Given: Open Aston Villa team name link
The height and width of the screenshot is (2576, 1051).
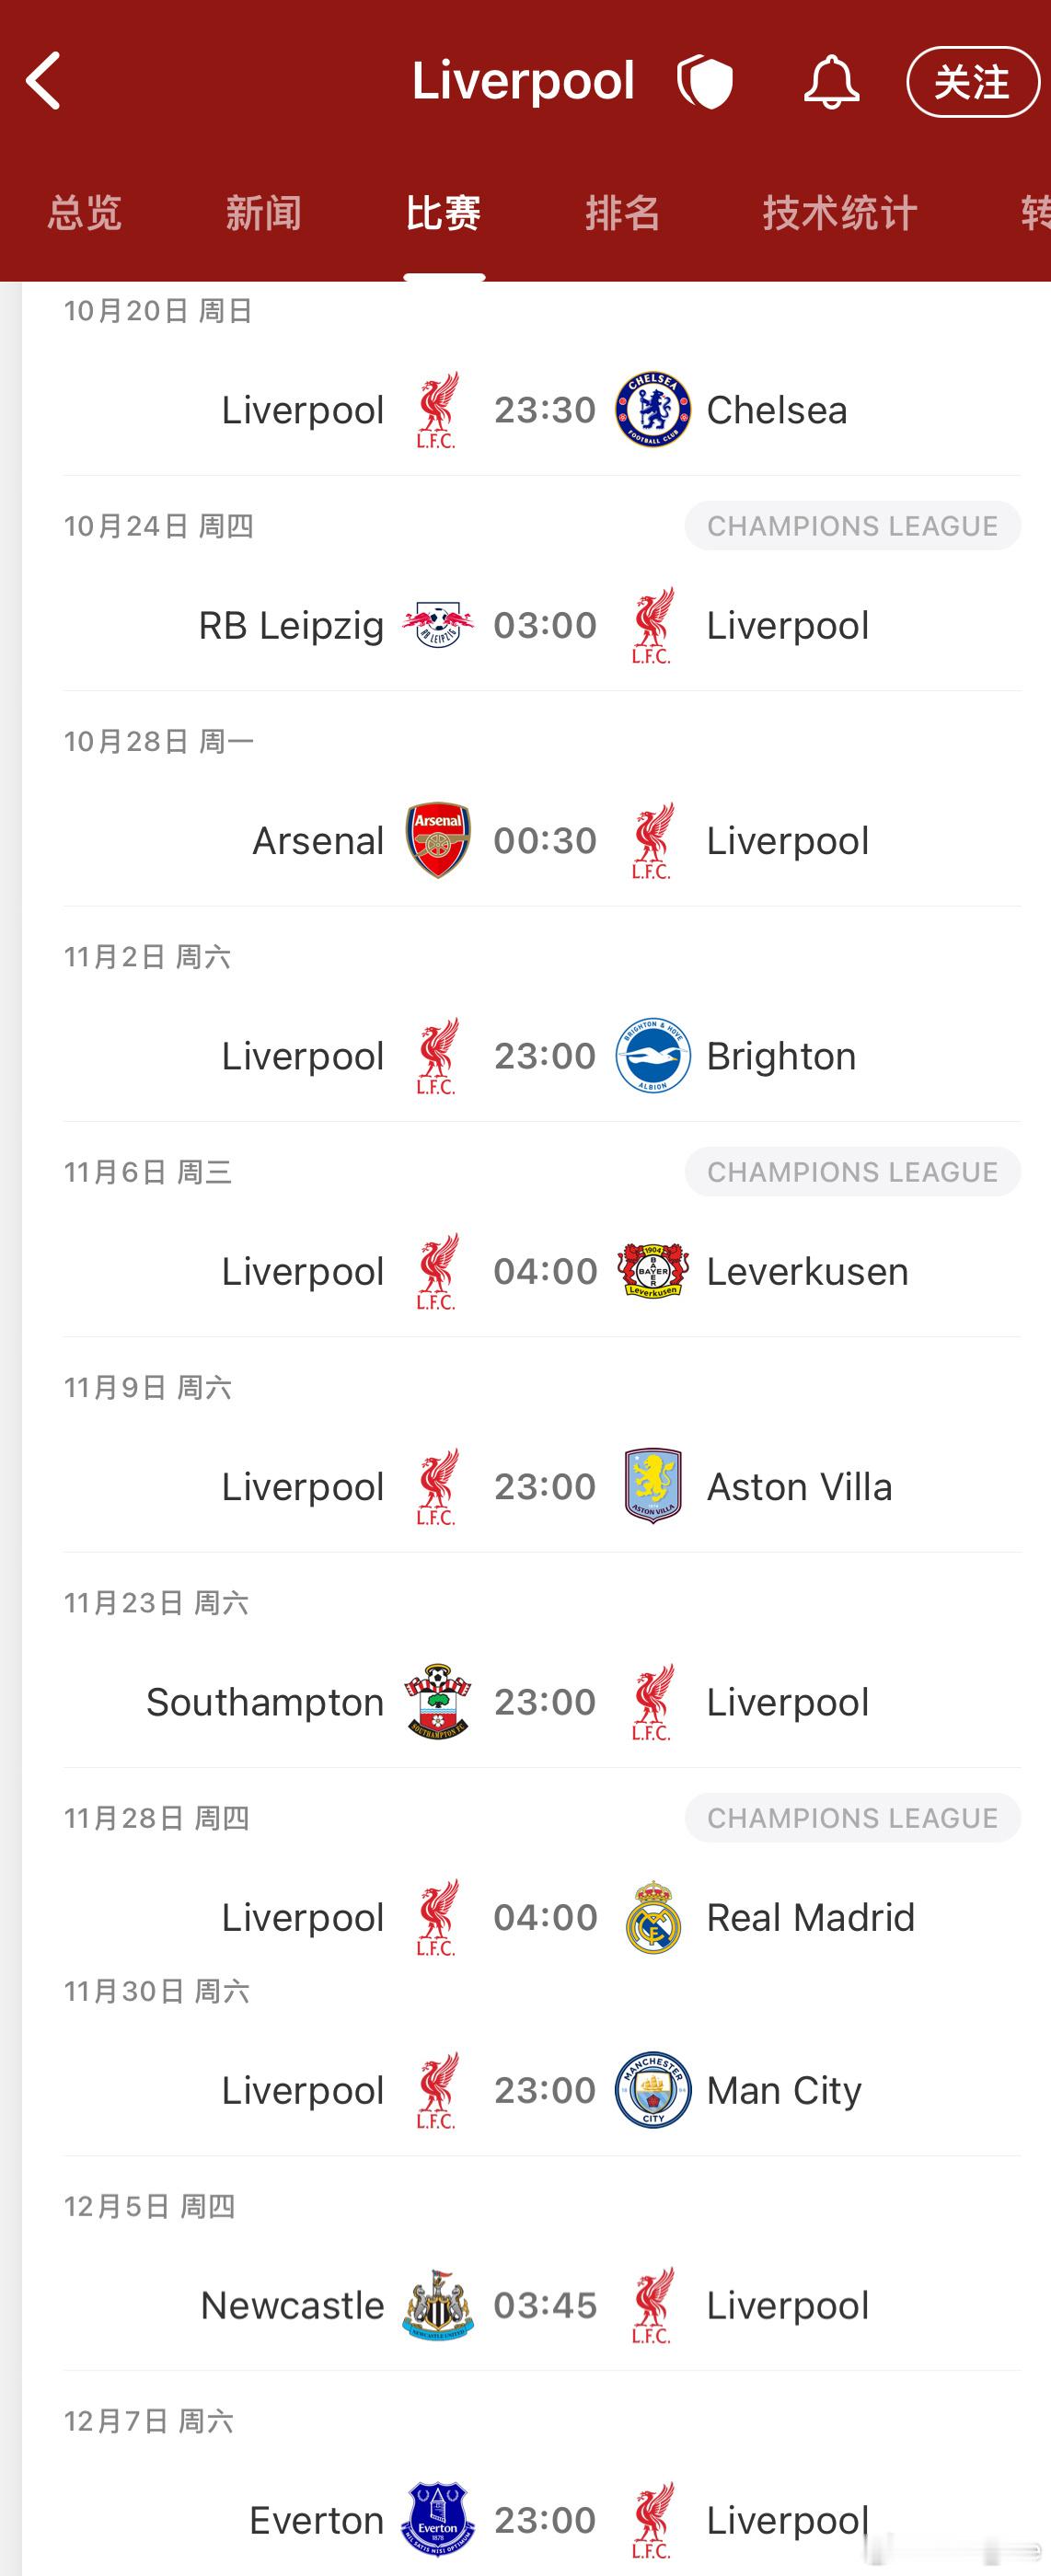Looking at the screenshot, I should pos(799,1487).
